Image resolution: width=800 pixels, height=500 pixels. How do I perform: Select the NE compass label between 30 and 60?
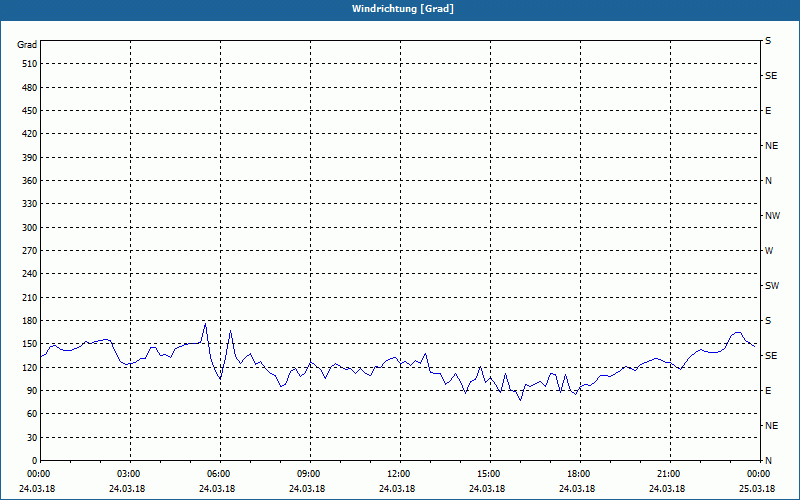pos(771,426)
